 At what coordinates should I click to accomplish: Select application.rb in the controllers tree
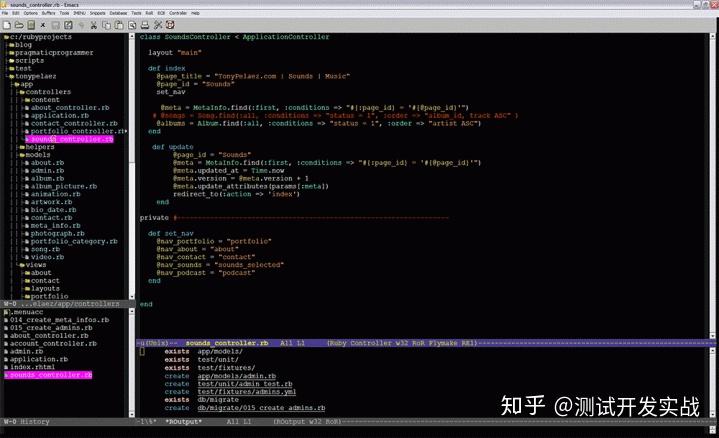tap(60, 116)
